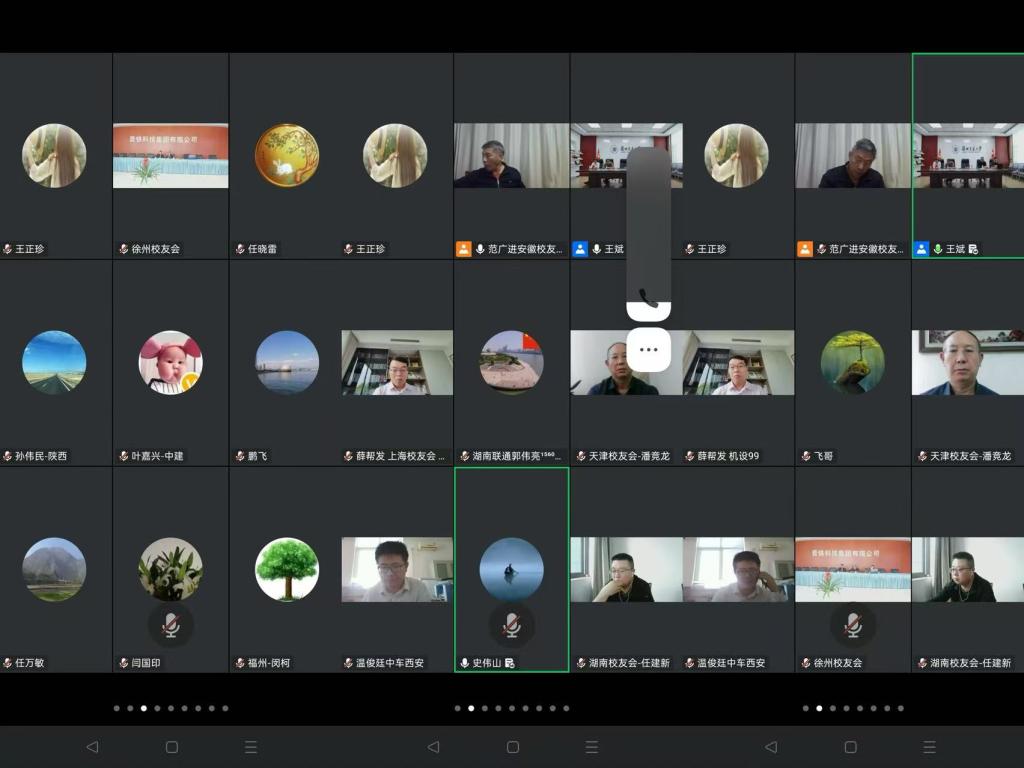The width and height of the screenshot is (1024, 768).
Task: Unmute via large mic icon on 史伟山's tile
Action: (x=512, y=625)
